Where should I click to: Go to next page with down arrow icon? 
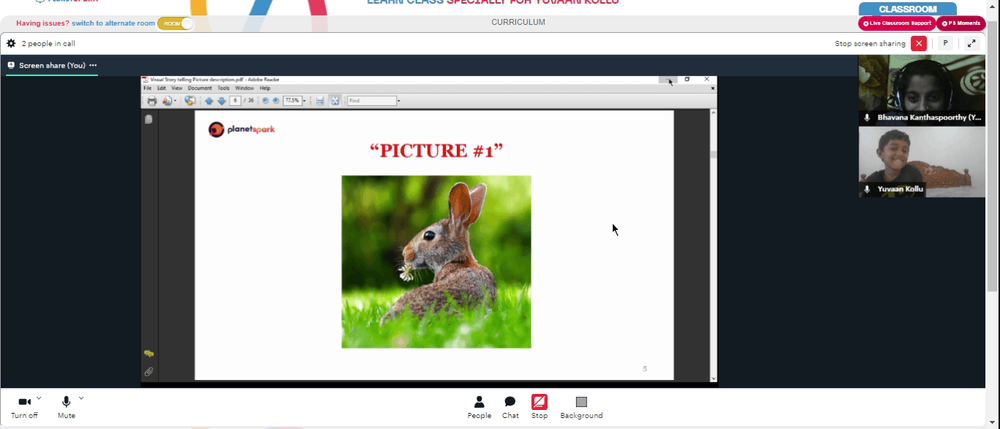[x=221, y=101]
